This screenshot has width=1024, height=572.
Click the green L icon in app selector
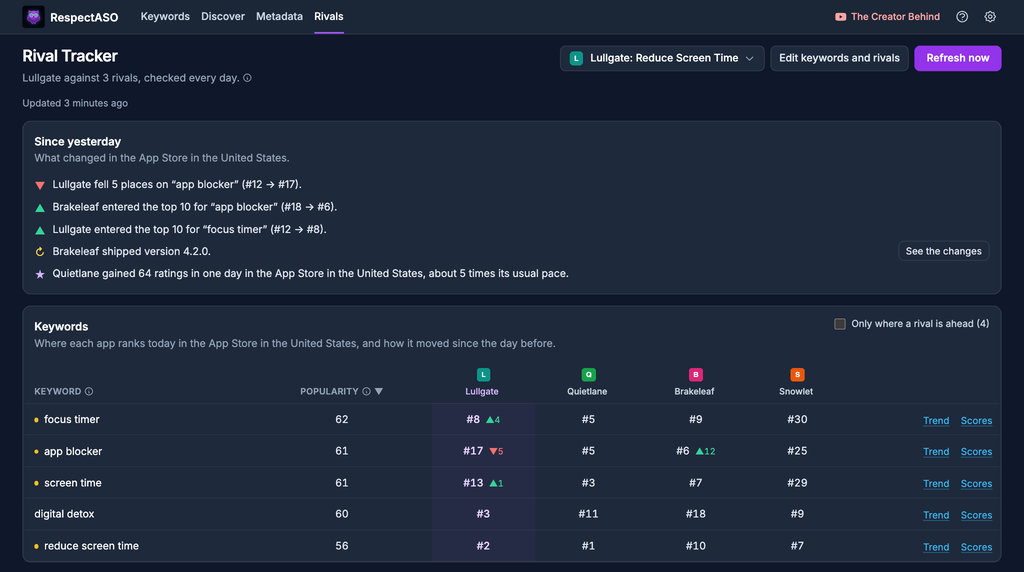[x=576, y=58]
